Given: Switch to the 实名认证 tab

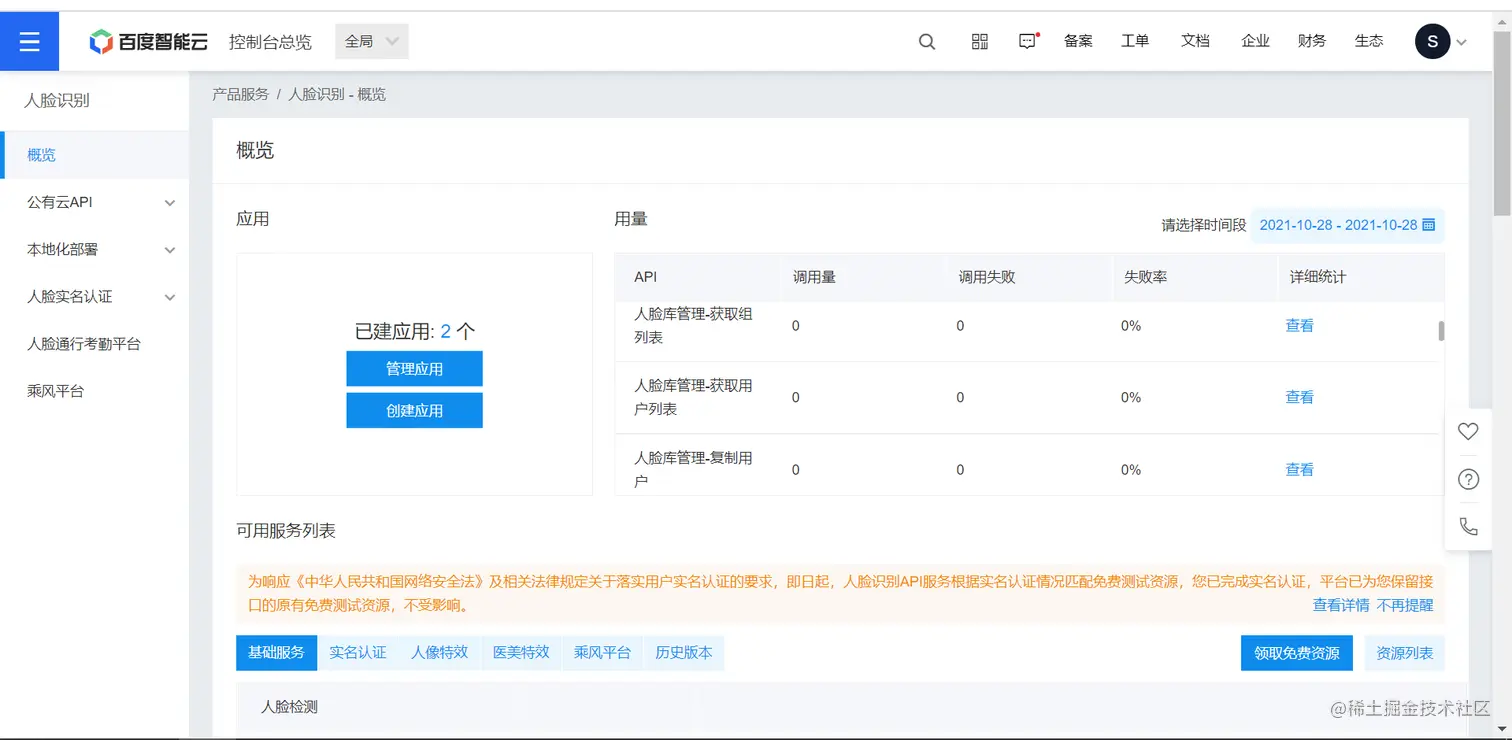Looking at the screenshot, I should pyautogui.click(x=358, y=653).
